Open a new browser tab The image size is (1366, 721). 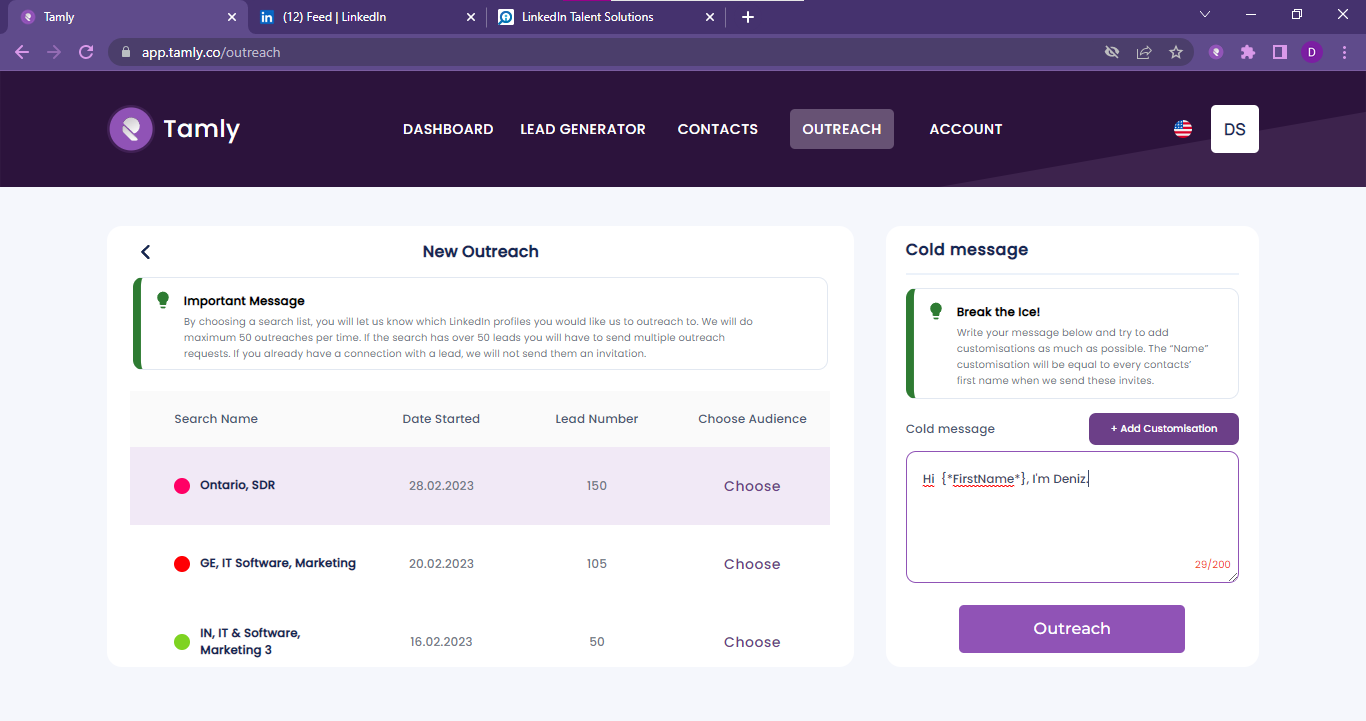coord(748,17)
